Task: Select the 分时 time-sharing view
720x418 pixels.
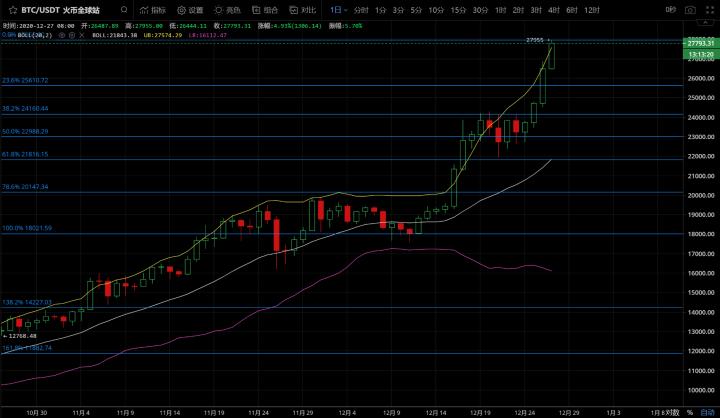Action: [361, 10]
